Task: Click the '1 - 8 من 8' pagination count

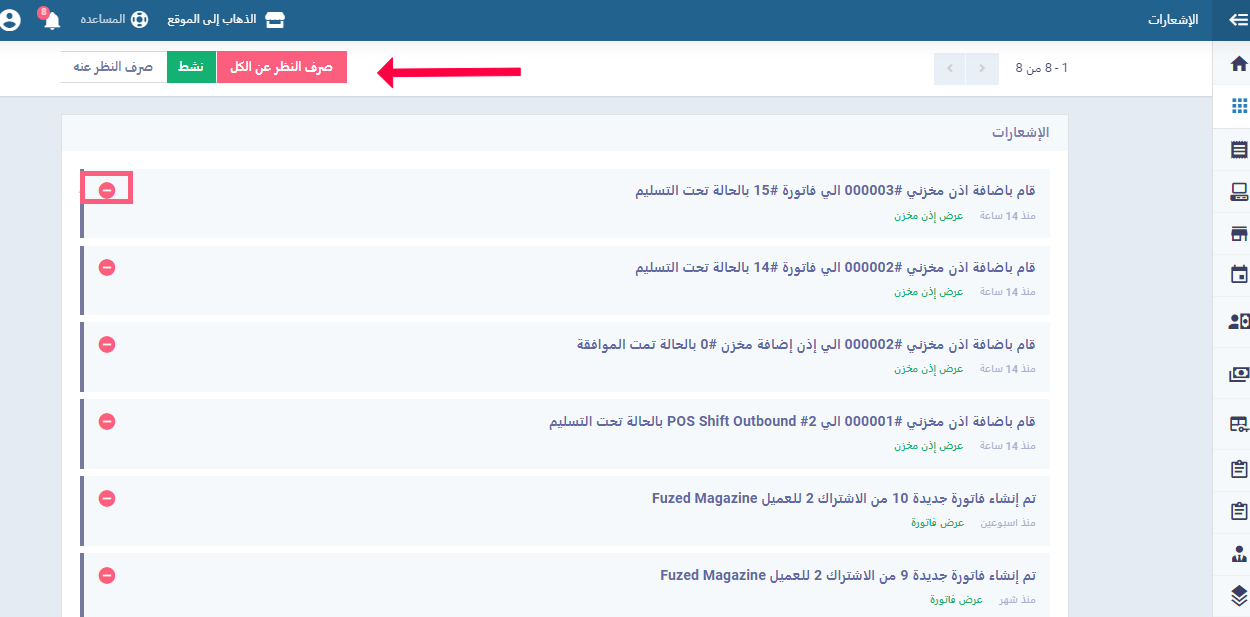Action: pos(1042,68)
